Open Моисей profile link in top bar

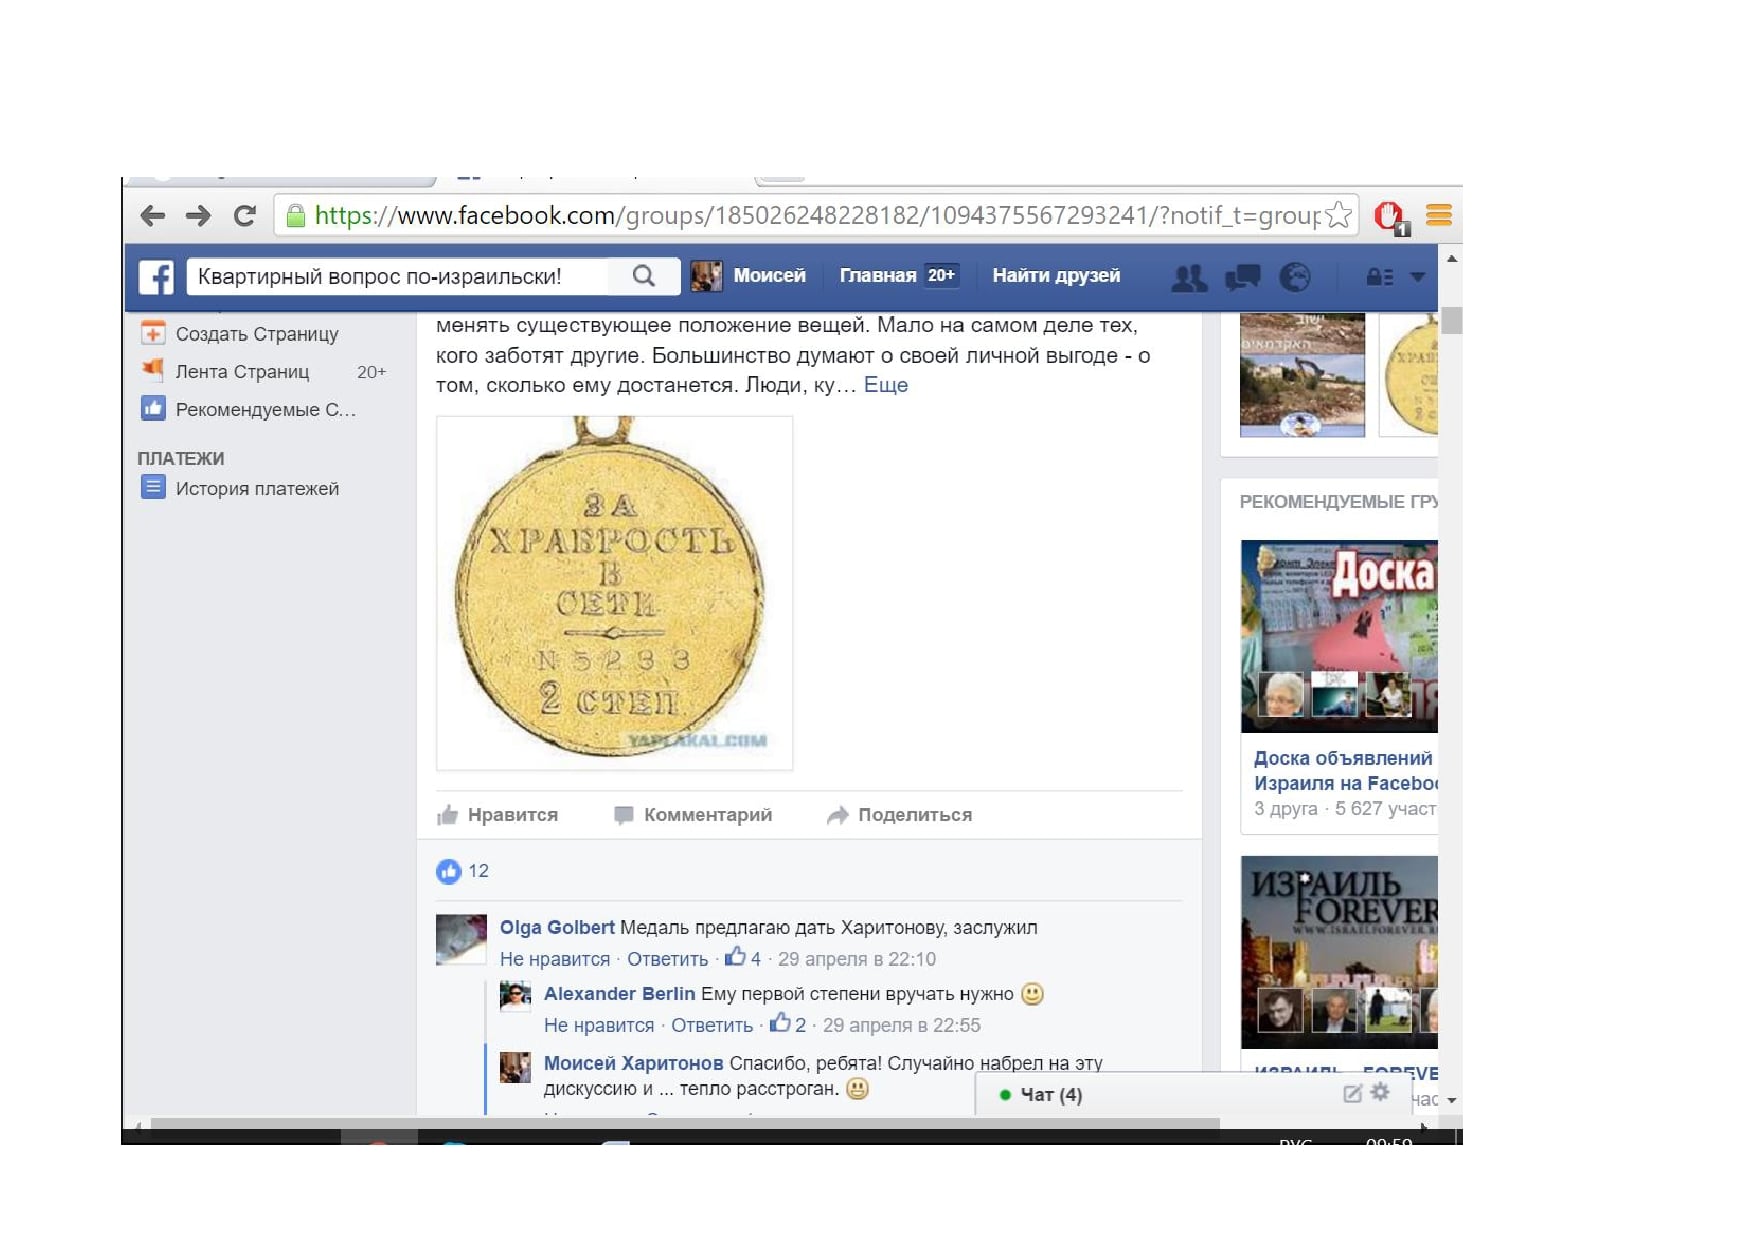pos(748,276)
